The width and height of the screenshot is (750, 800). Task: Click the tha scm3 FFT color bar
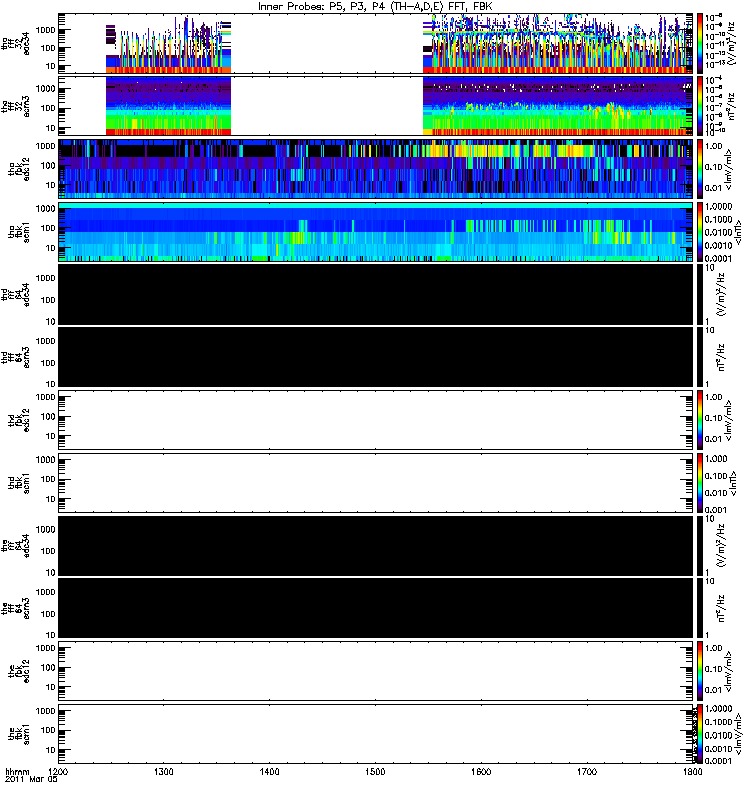[700, 106]
